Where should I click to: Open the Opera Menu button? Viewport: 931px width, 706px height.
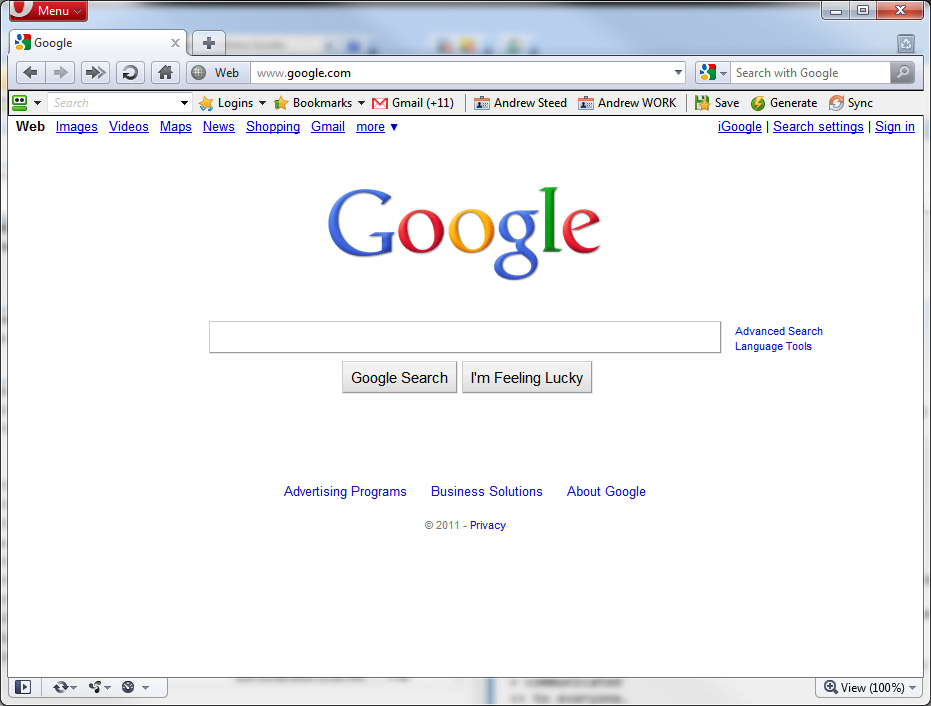[x=48, y=10]
